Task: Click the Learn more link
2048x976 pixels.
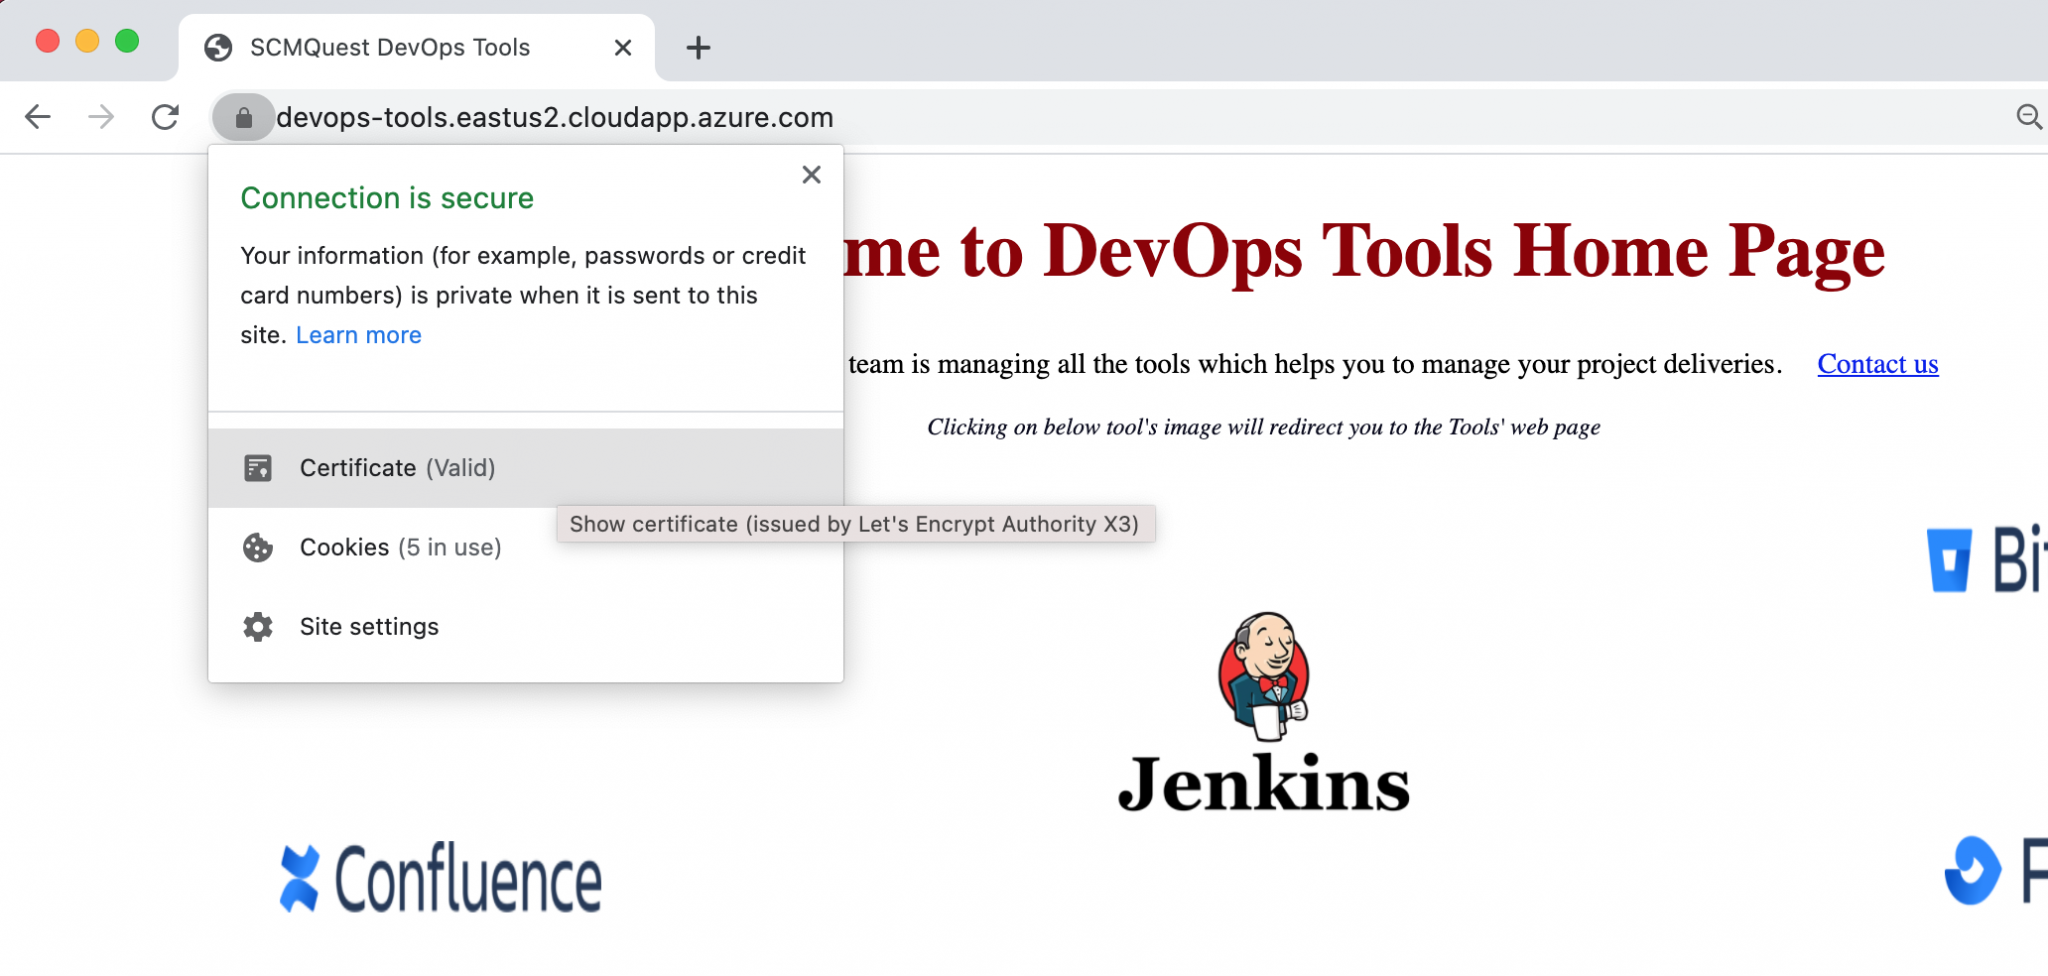Action: (358, 334)
